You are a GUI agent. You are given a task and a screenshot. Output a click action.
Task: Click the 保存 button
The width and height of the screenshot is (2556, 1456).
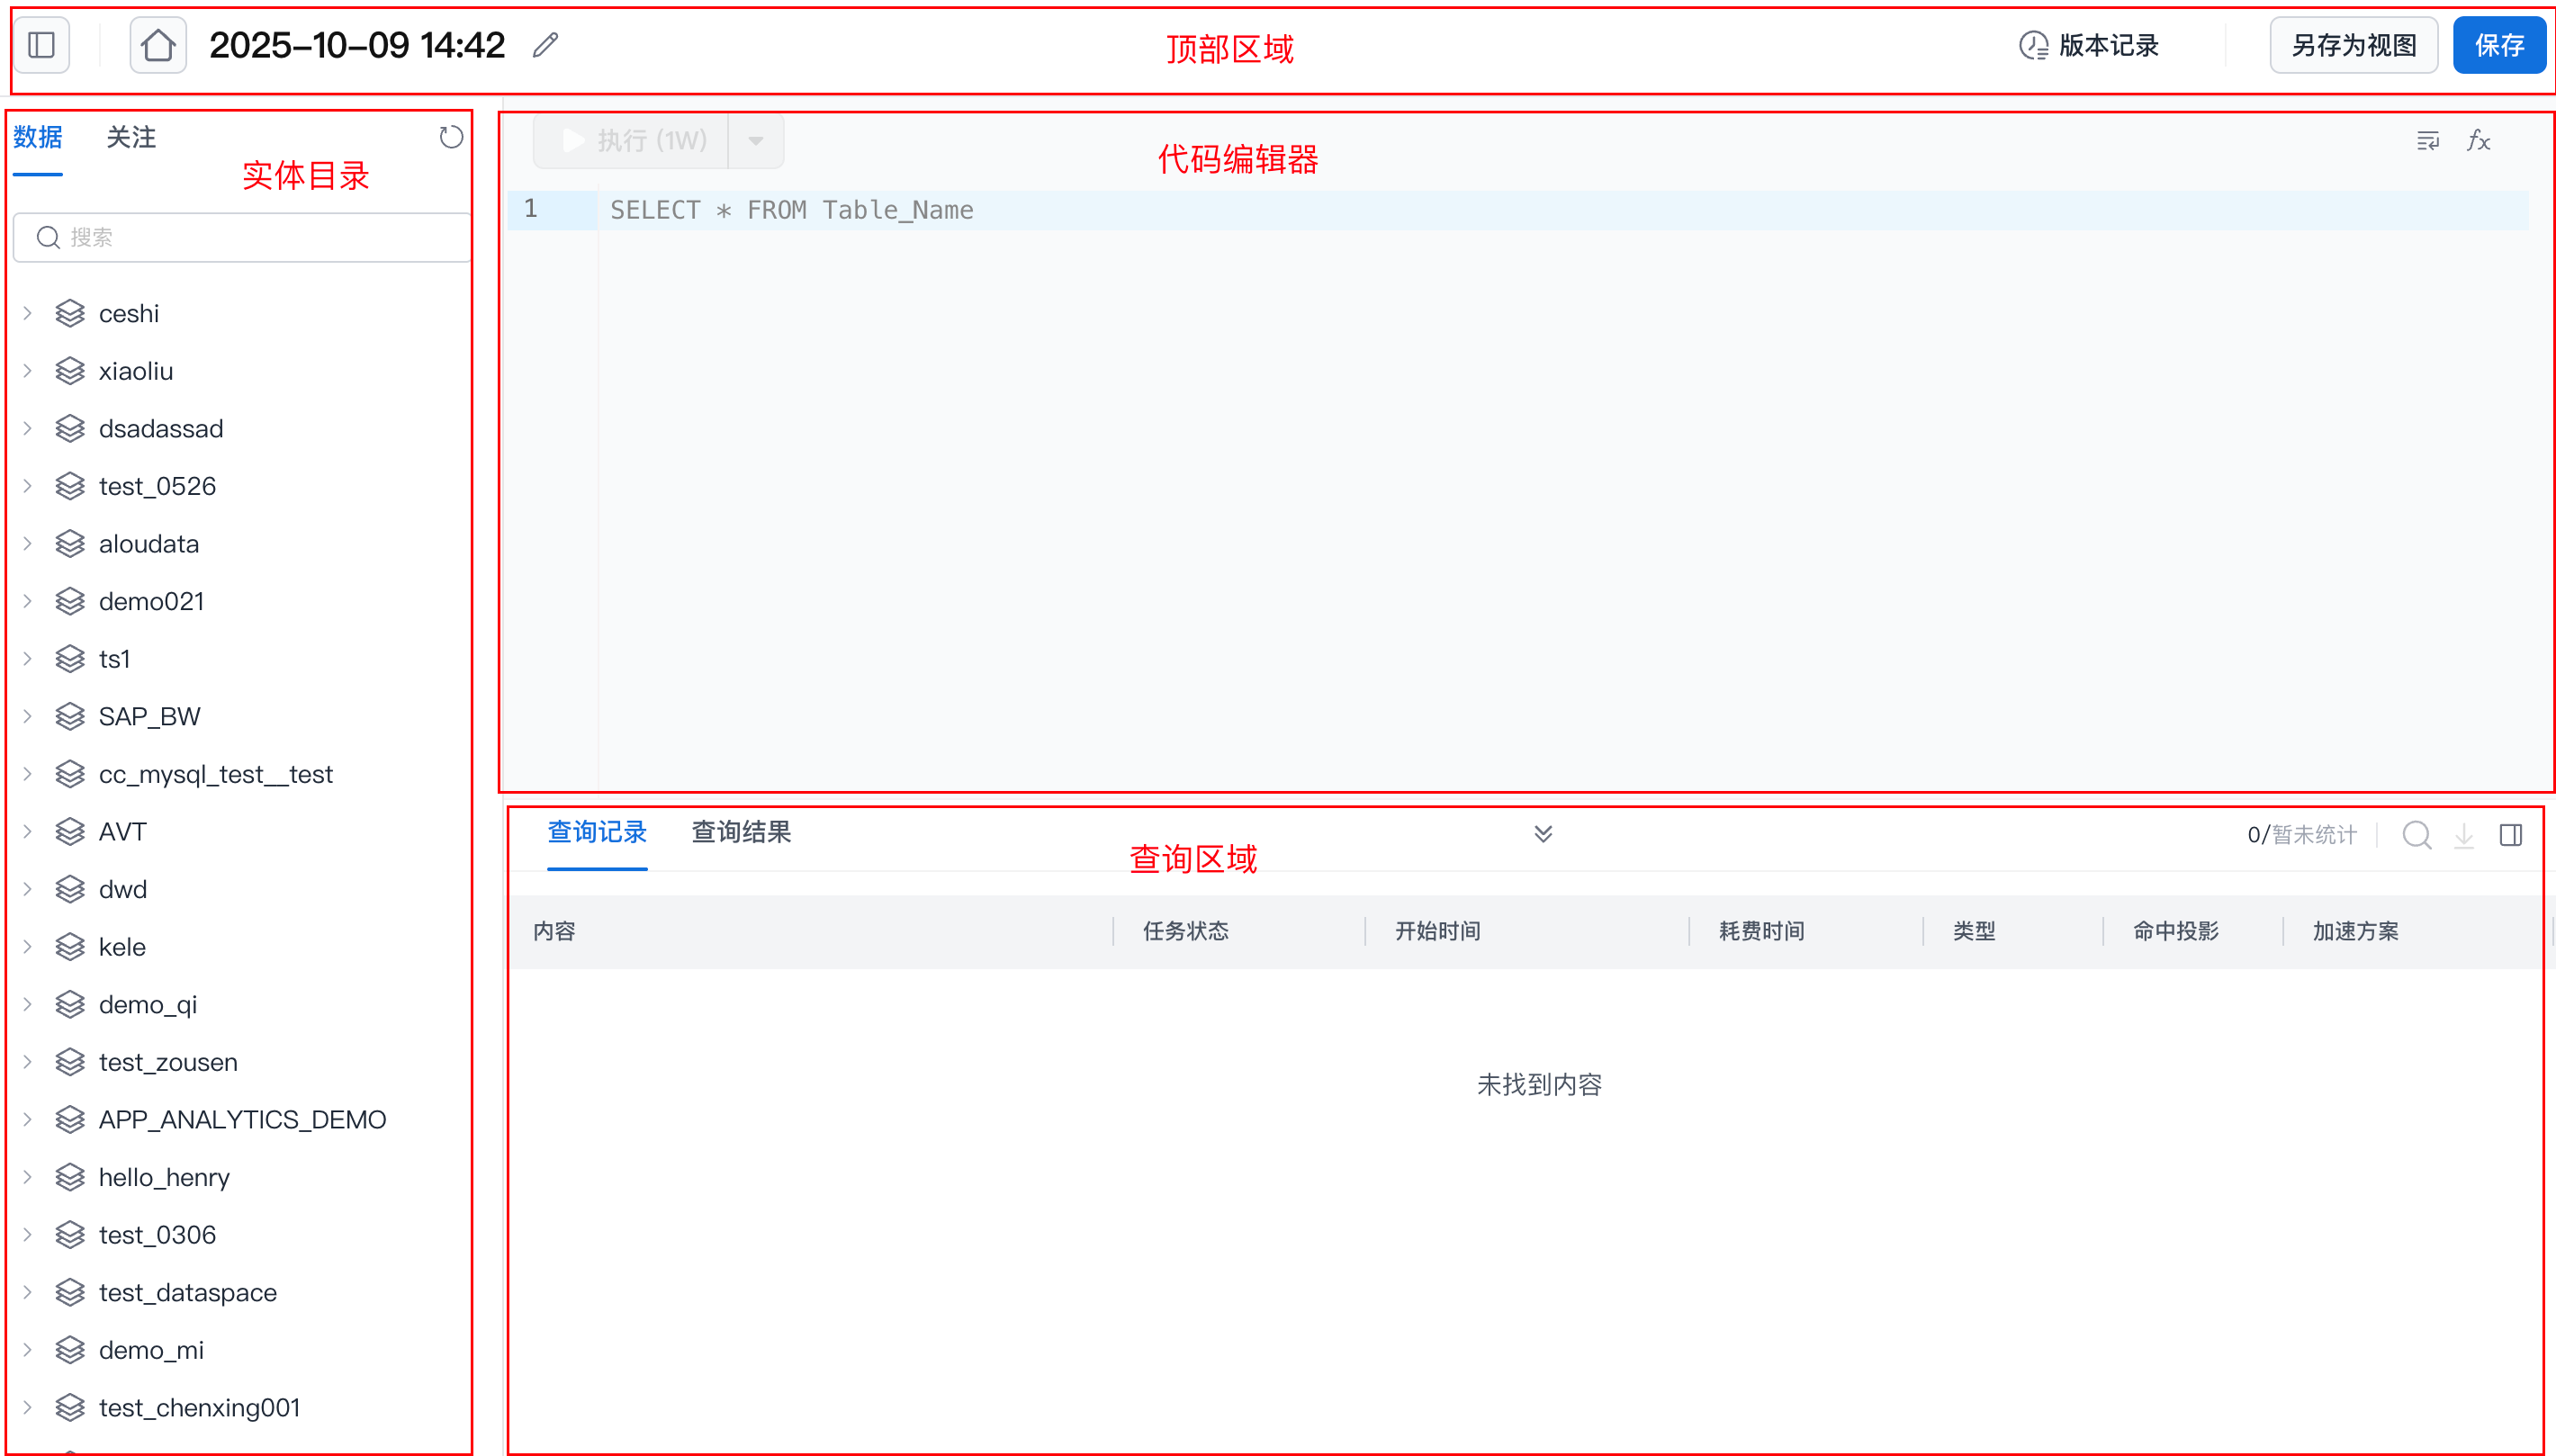(2498, 45)
